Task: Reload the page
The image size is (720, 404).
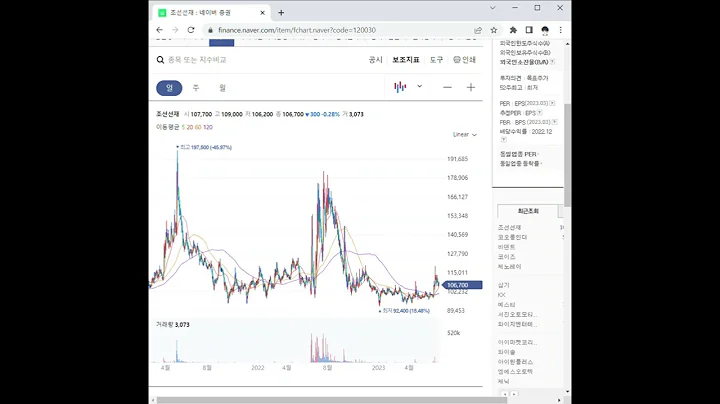Action: 191,30
